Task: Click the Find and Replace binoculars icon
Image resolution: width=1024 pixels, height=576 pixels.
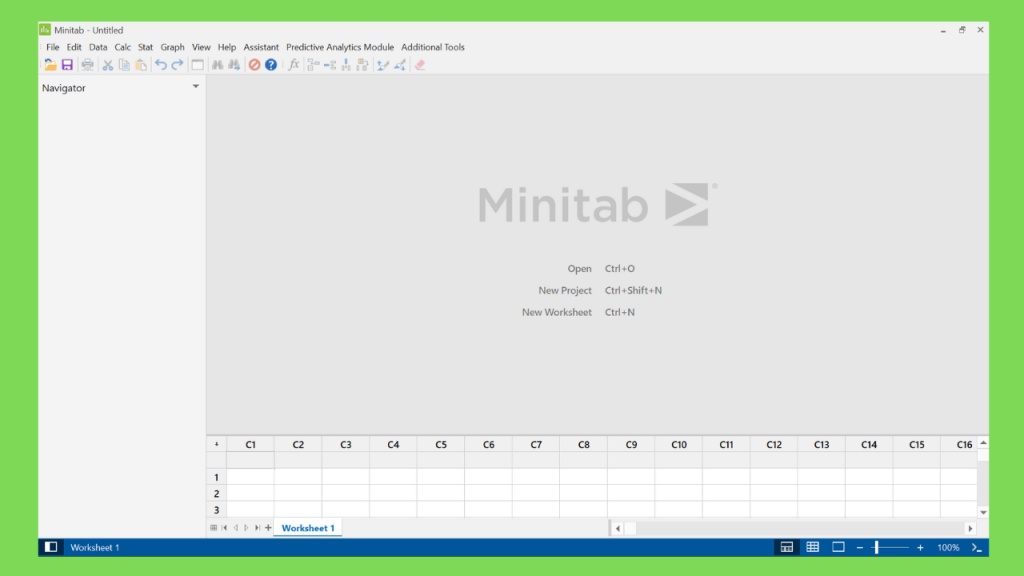Action: pos(234,65)
